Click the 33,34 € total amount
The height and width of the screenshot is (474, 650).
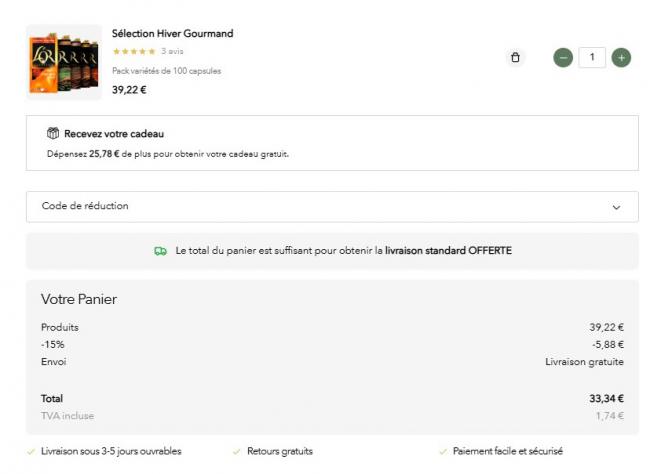click(606, 399)
